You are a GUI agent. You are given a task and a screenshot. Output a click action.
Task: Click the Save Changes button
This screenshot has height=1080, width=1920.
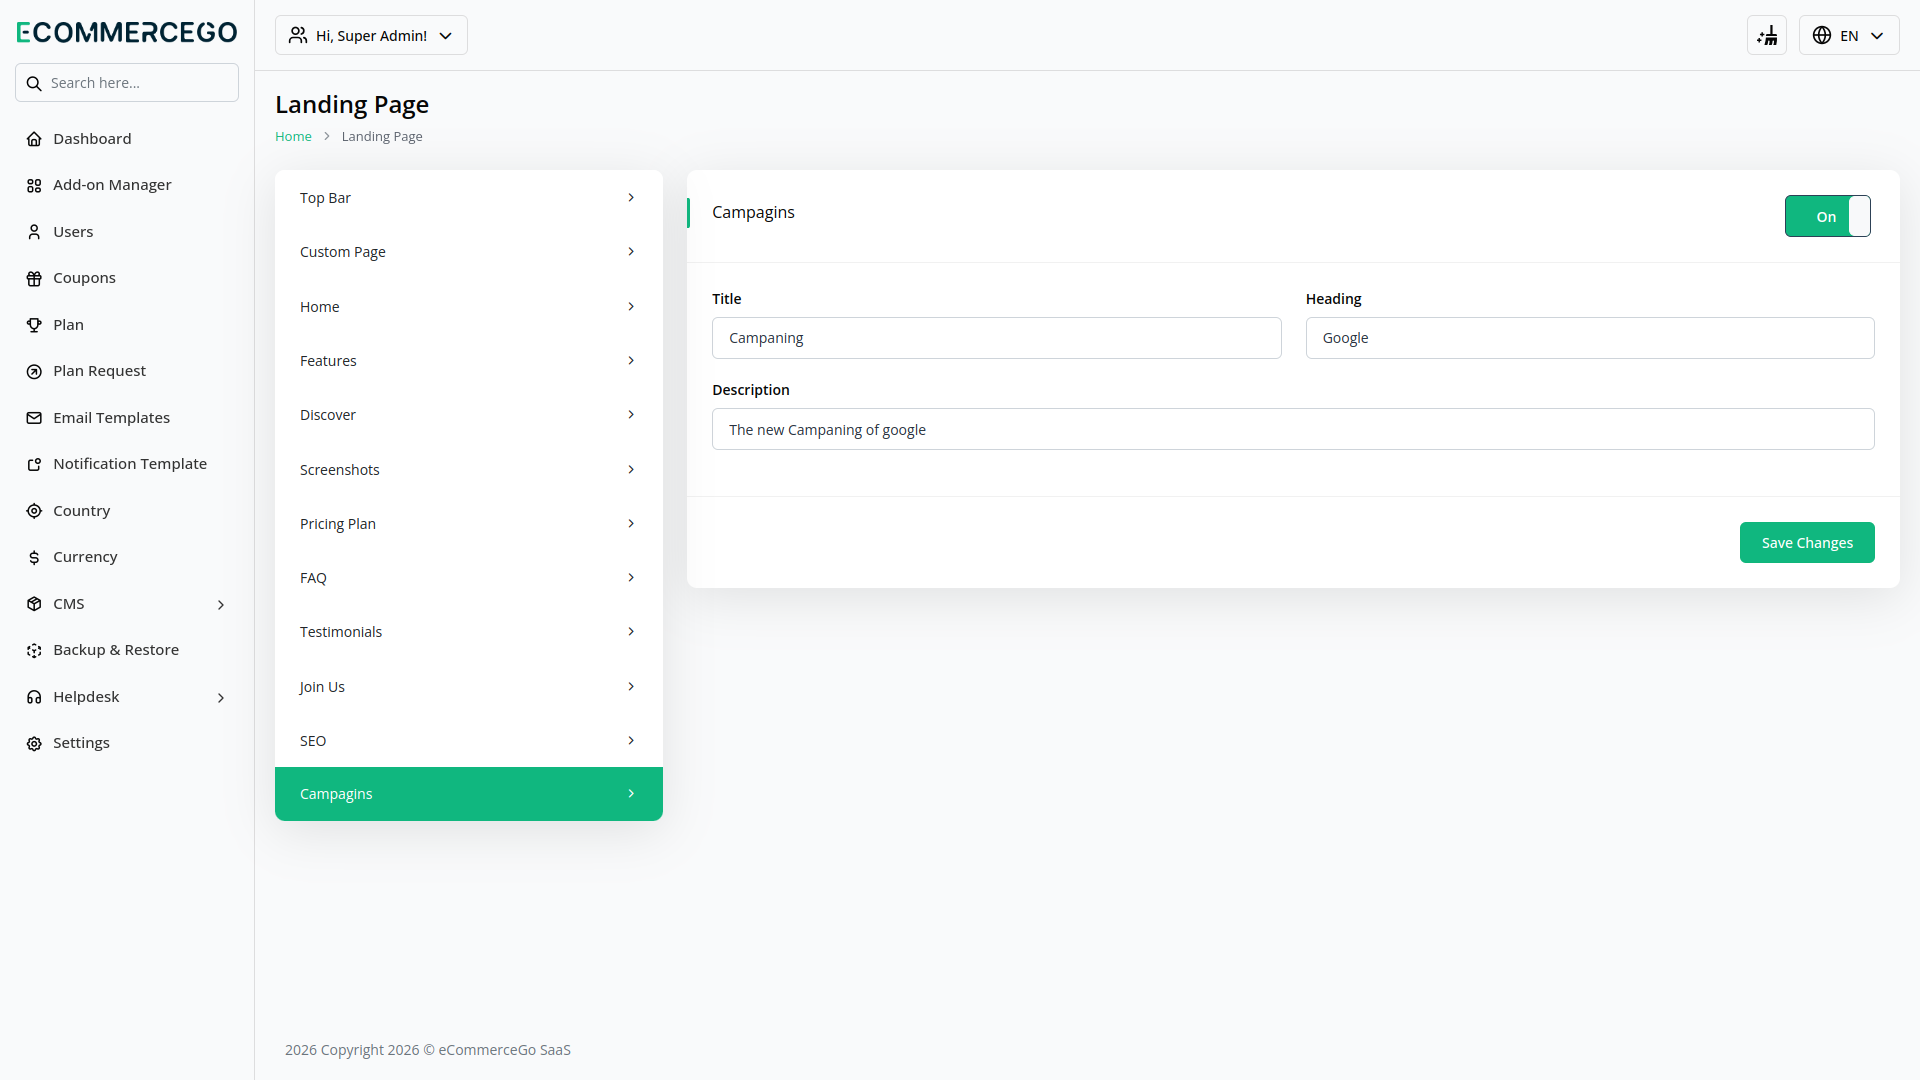point(1807,542)
